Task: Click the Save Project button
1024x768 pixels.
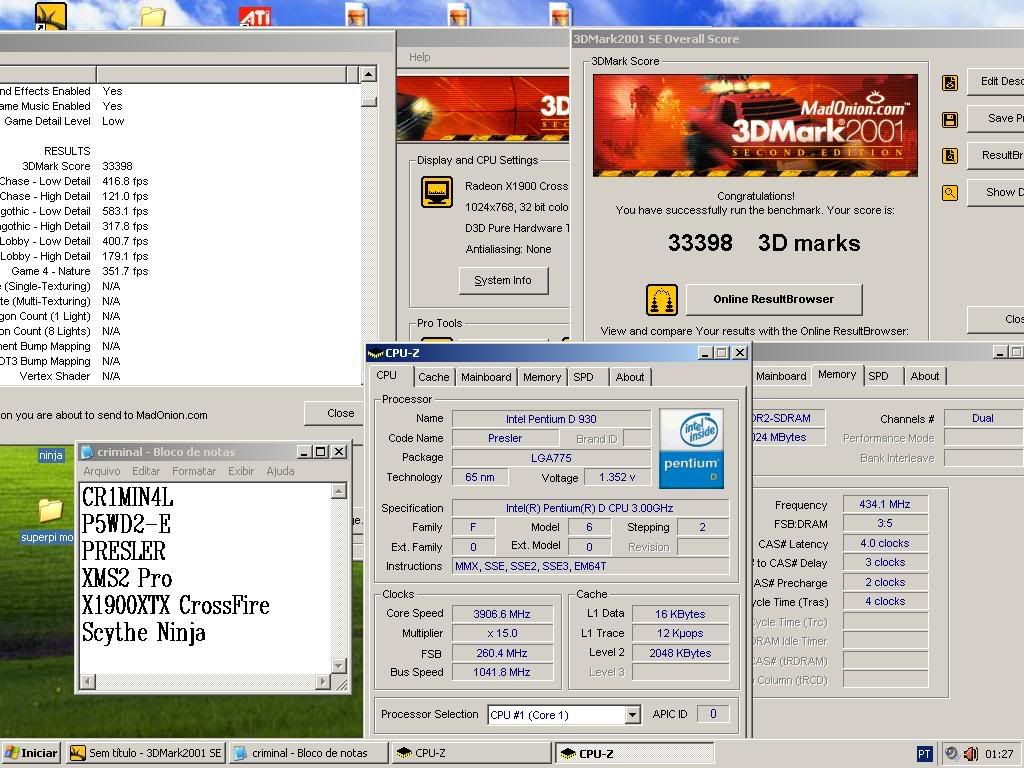Action: [995, 118]
